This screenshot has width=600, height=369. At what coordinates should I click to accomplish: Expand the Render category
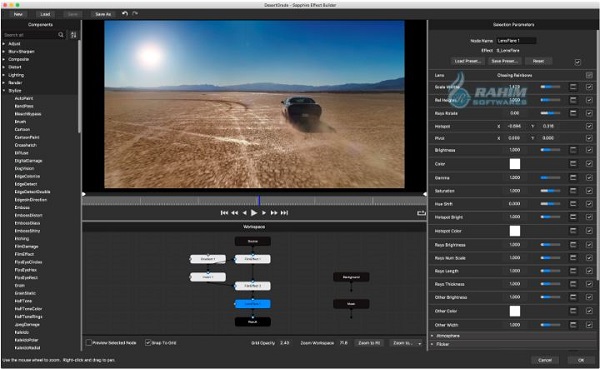[x=4, y=83]
